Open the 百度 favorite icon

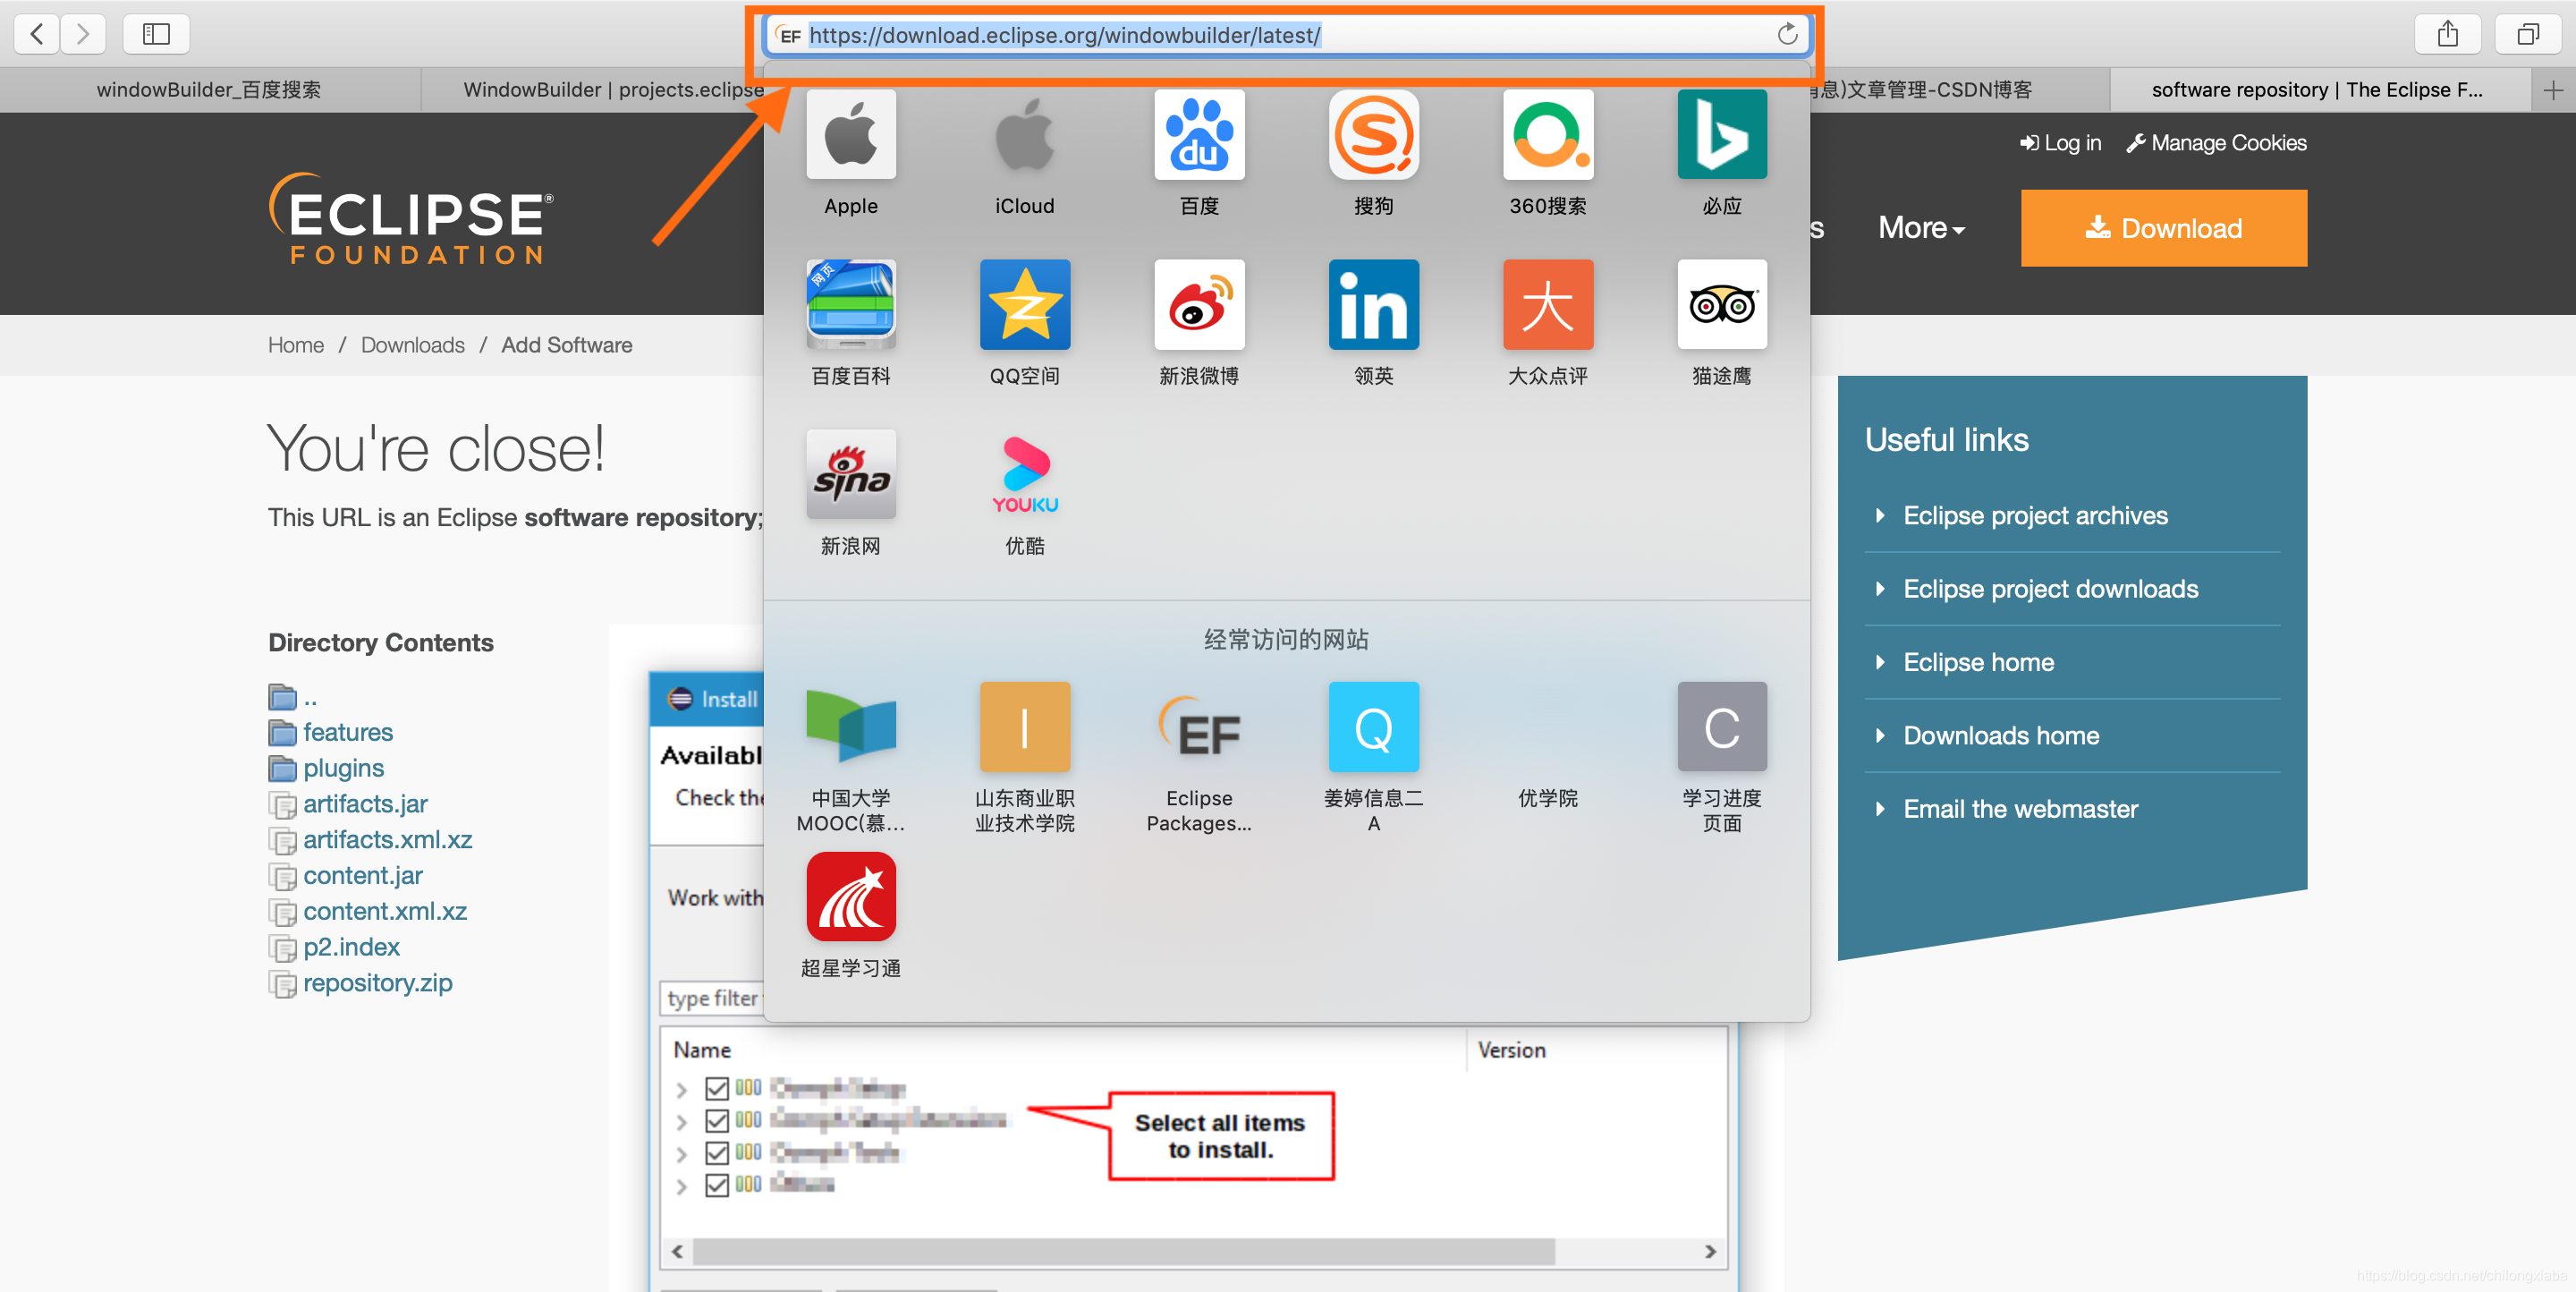coord(1199,135)
